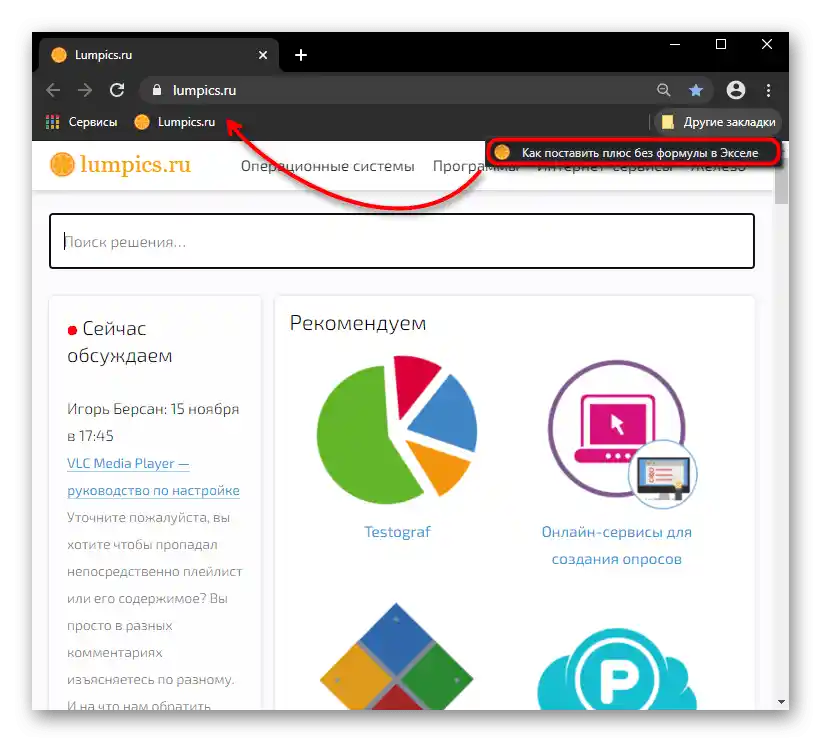Click the lumpics.ru site logo
Image resolution: width=821 pixels, height=742 pixels.
pos(120,164)
